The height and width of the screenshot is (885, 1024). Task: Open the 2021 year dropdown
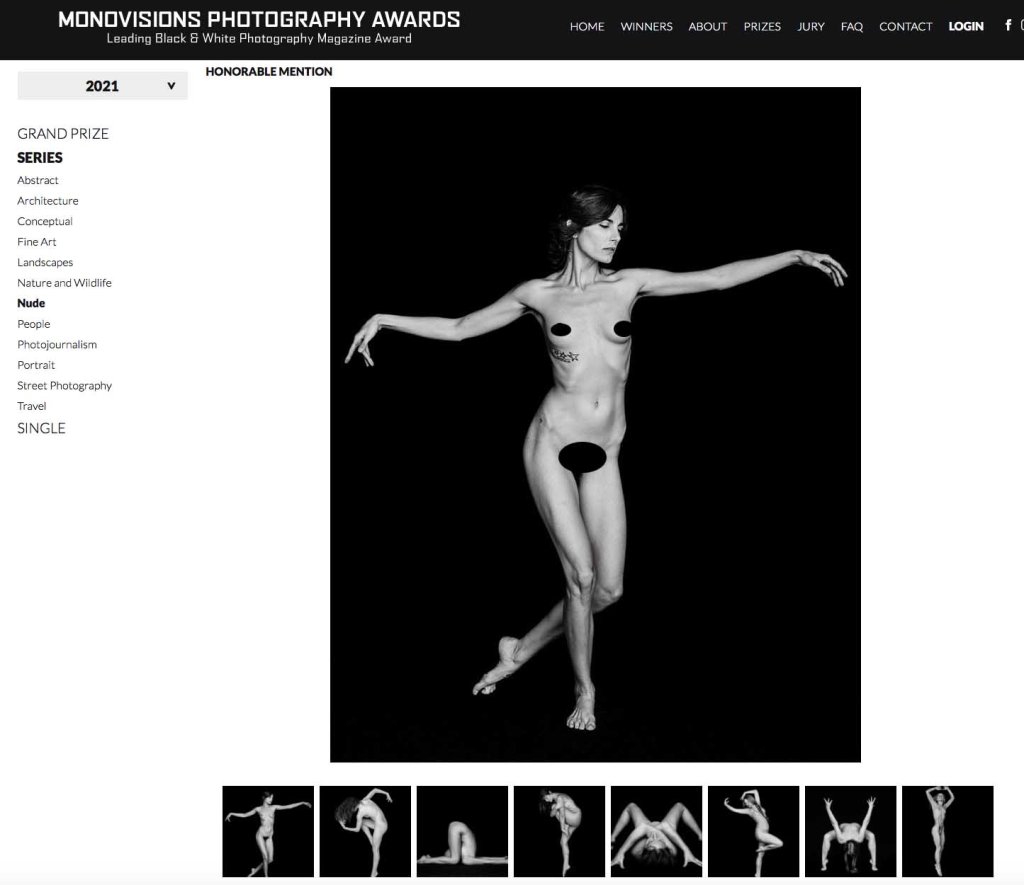[x=102, y=86]
